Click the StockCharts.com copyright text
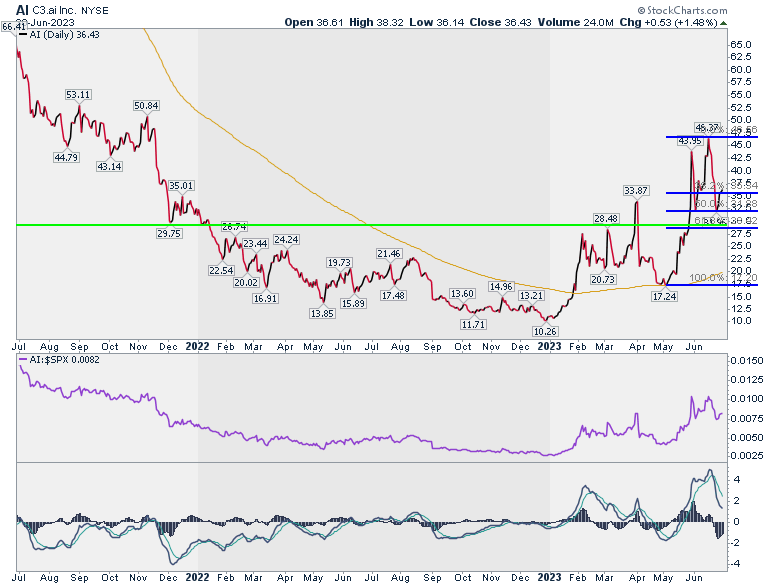 point(683,10)
